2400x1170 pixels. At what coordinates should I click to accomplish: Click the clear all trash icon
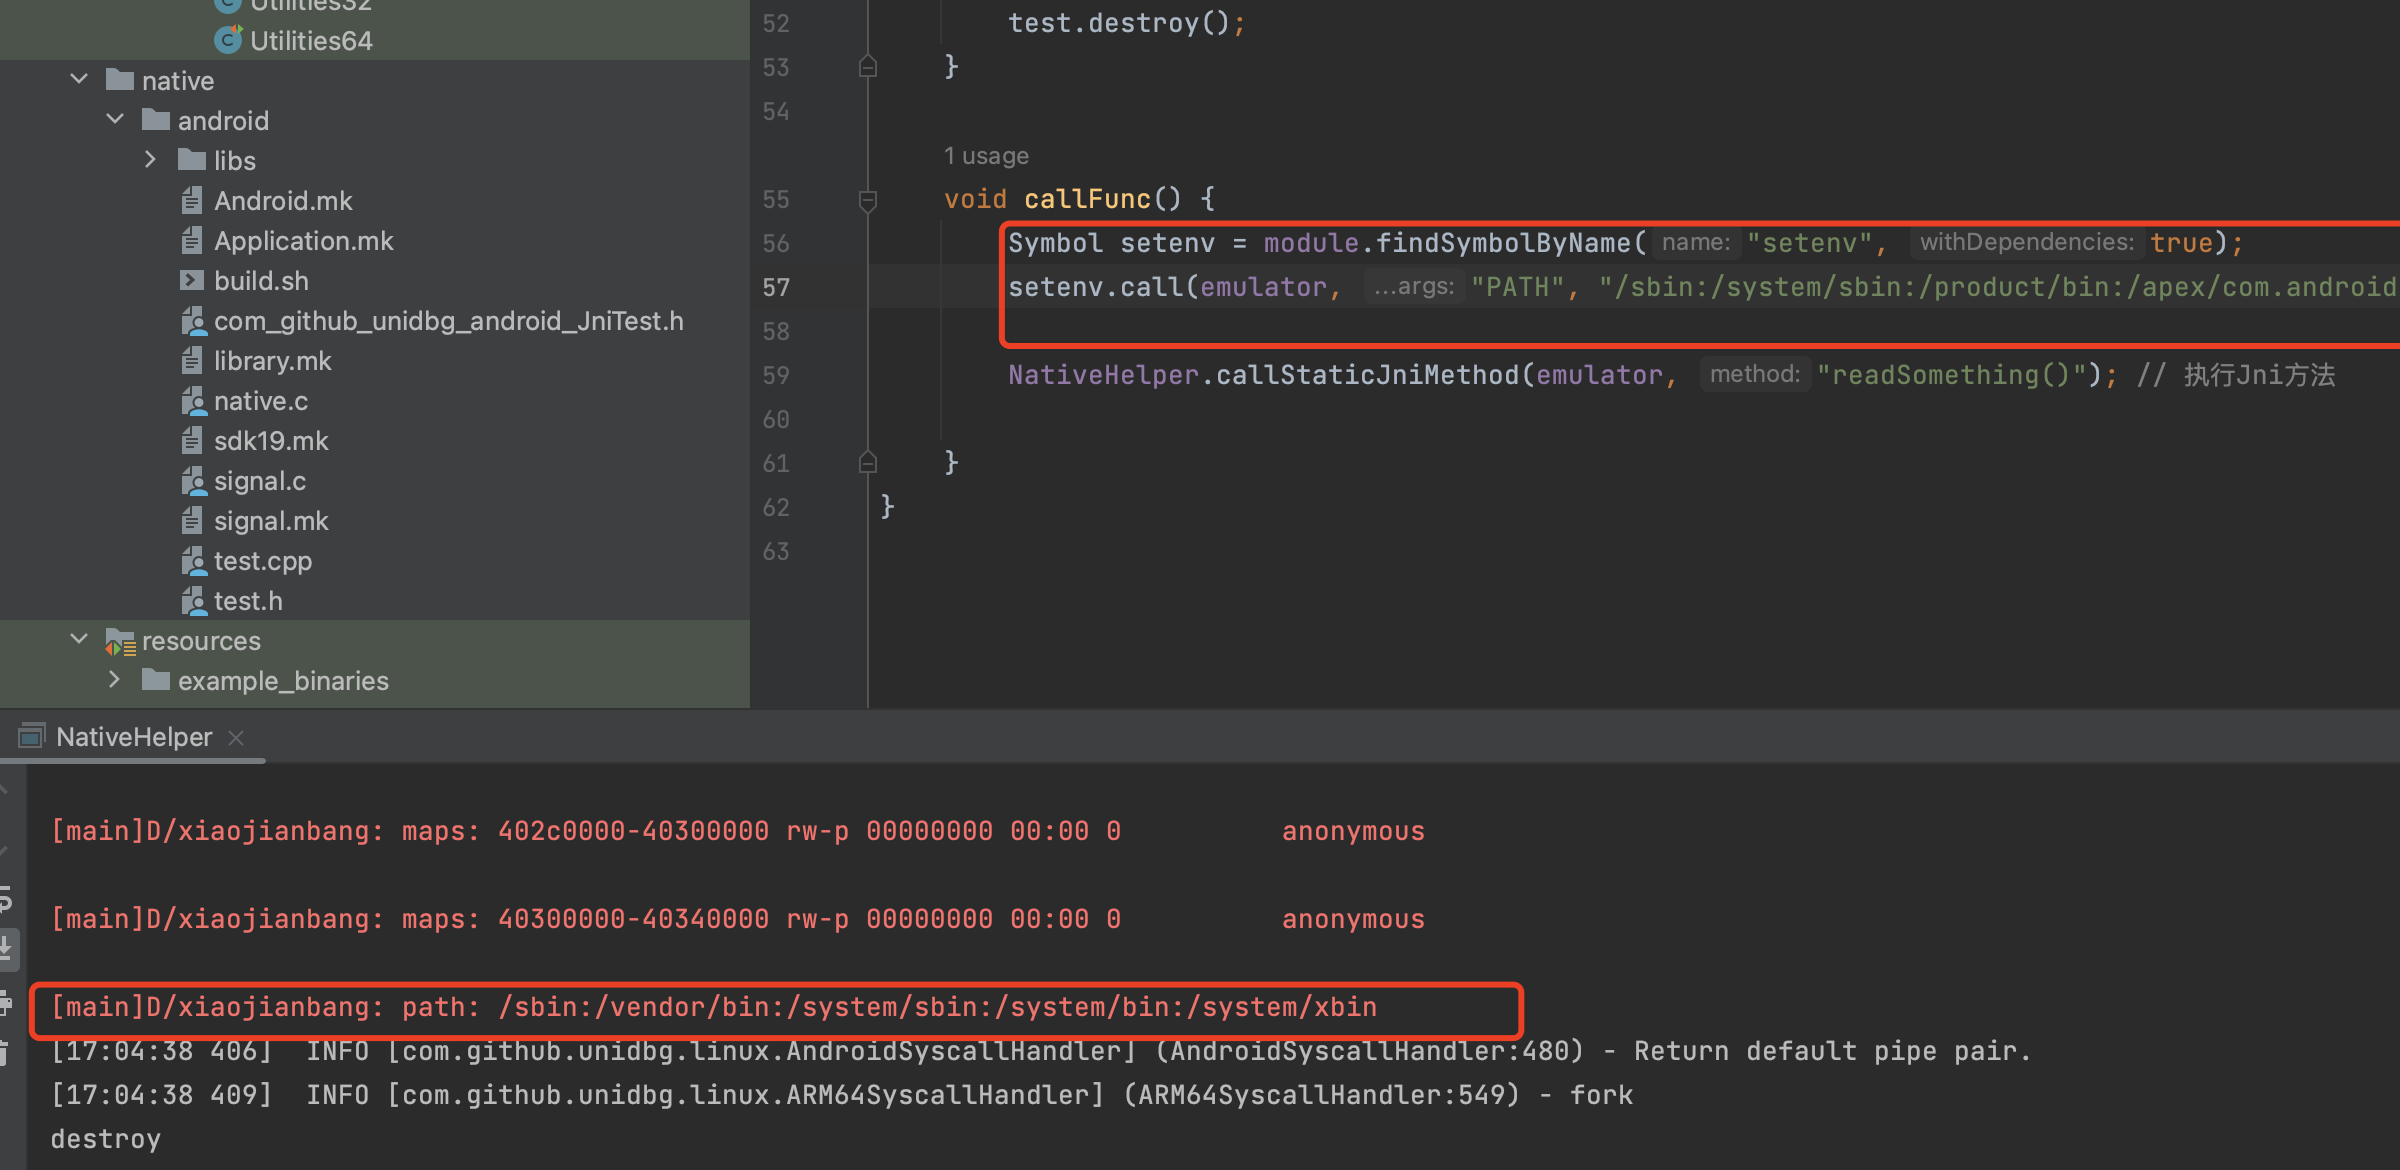[x=5, y=1052]
